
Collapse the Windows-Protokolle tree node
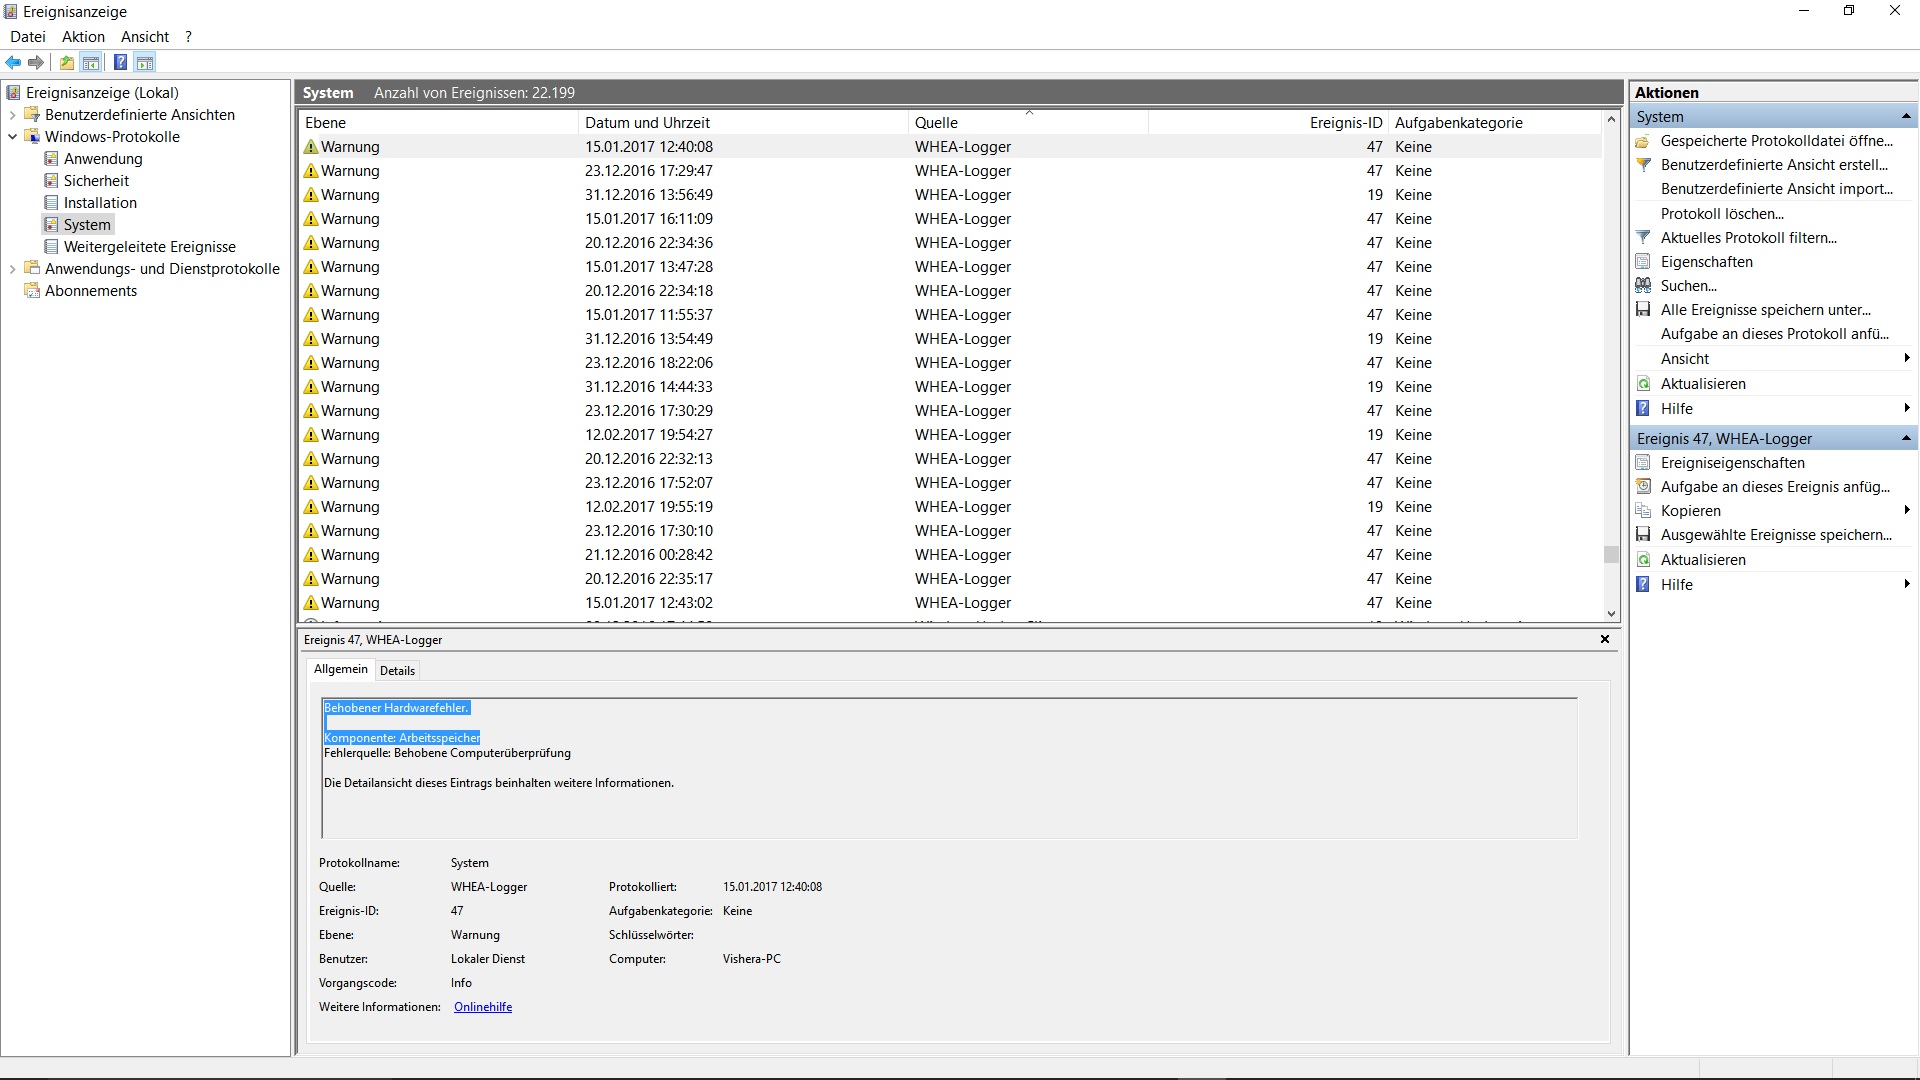[x=12, y=137]
